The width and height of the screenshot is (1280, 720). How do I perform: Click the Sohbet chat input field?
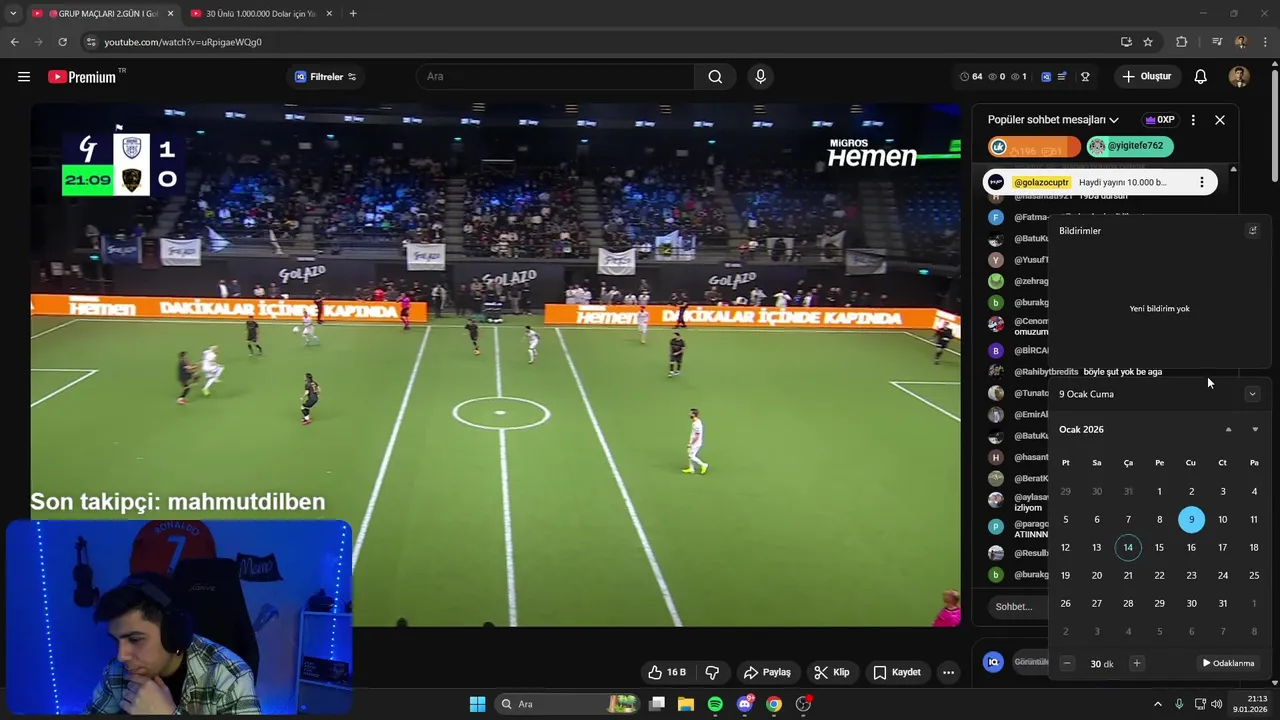1015,606
